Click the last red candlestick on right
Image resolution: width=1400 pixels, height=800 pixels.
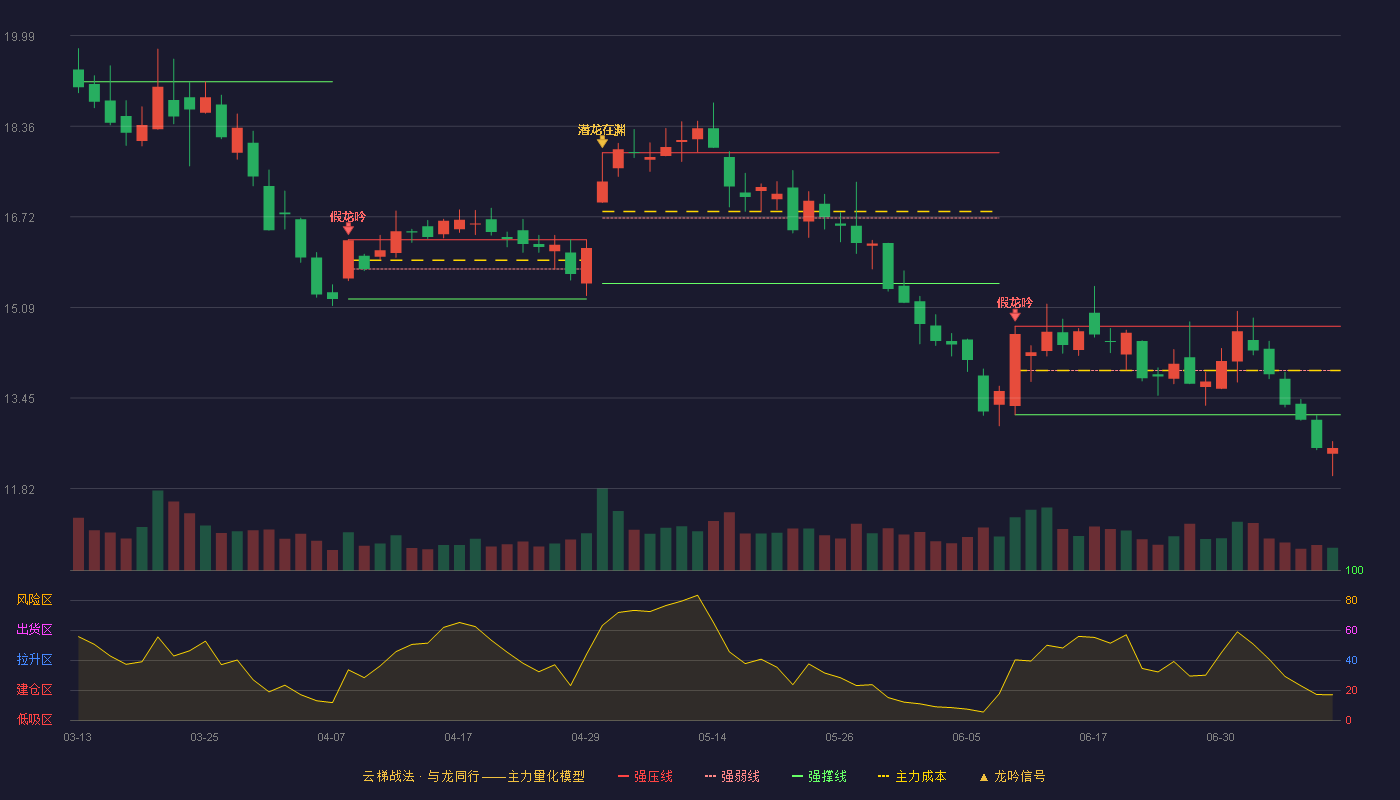click(1332, 451)
